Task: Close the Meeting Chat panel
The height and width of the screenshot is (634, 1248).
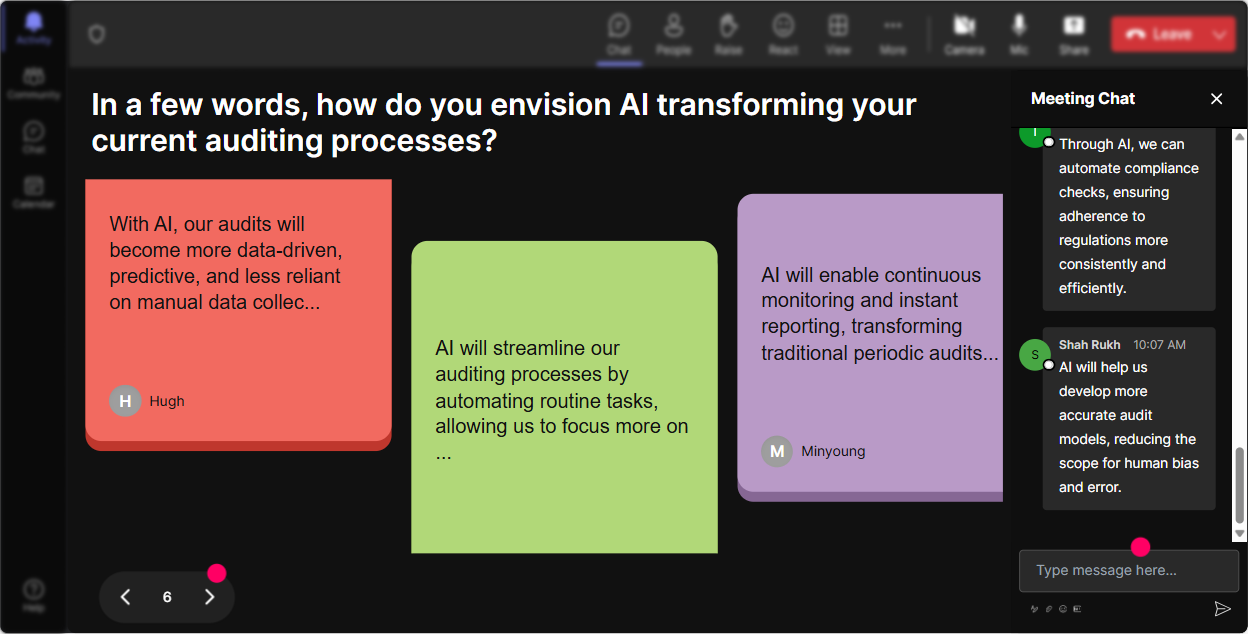Action: click(x=1217, y=98)
